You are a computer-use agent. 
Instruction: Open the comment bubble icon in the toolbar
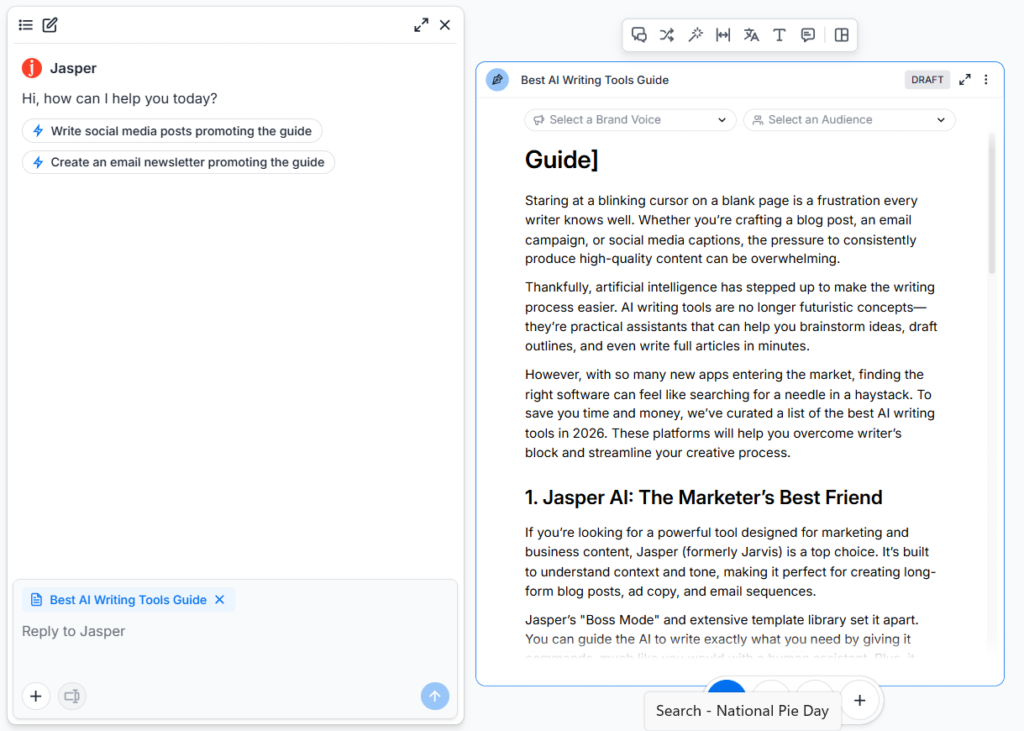(x=807, y=34)
